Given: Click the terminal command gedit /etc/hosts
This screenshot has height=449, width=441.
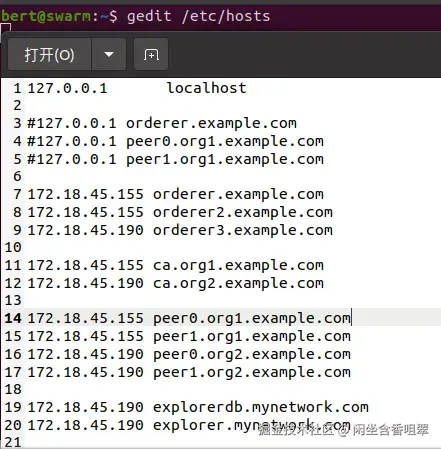Looking at the screenshot, I should point(199,16).
